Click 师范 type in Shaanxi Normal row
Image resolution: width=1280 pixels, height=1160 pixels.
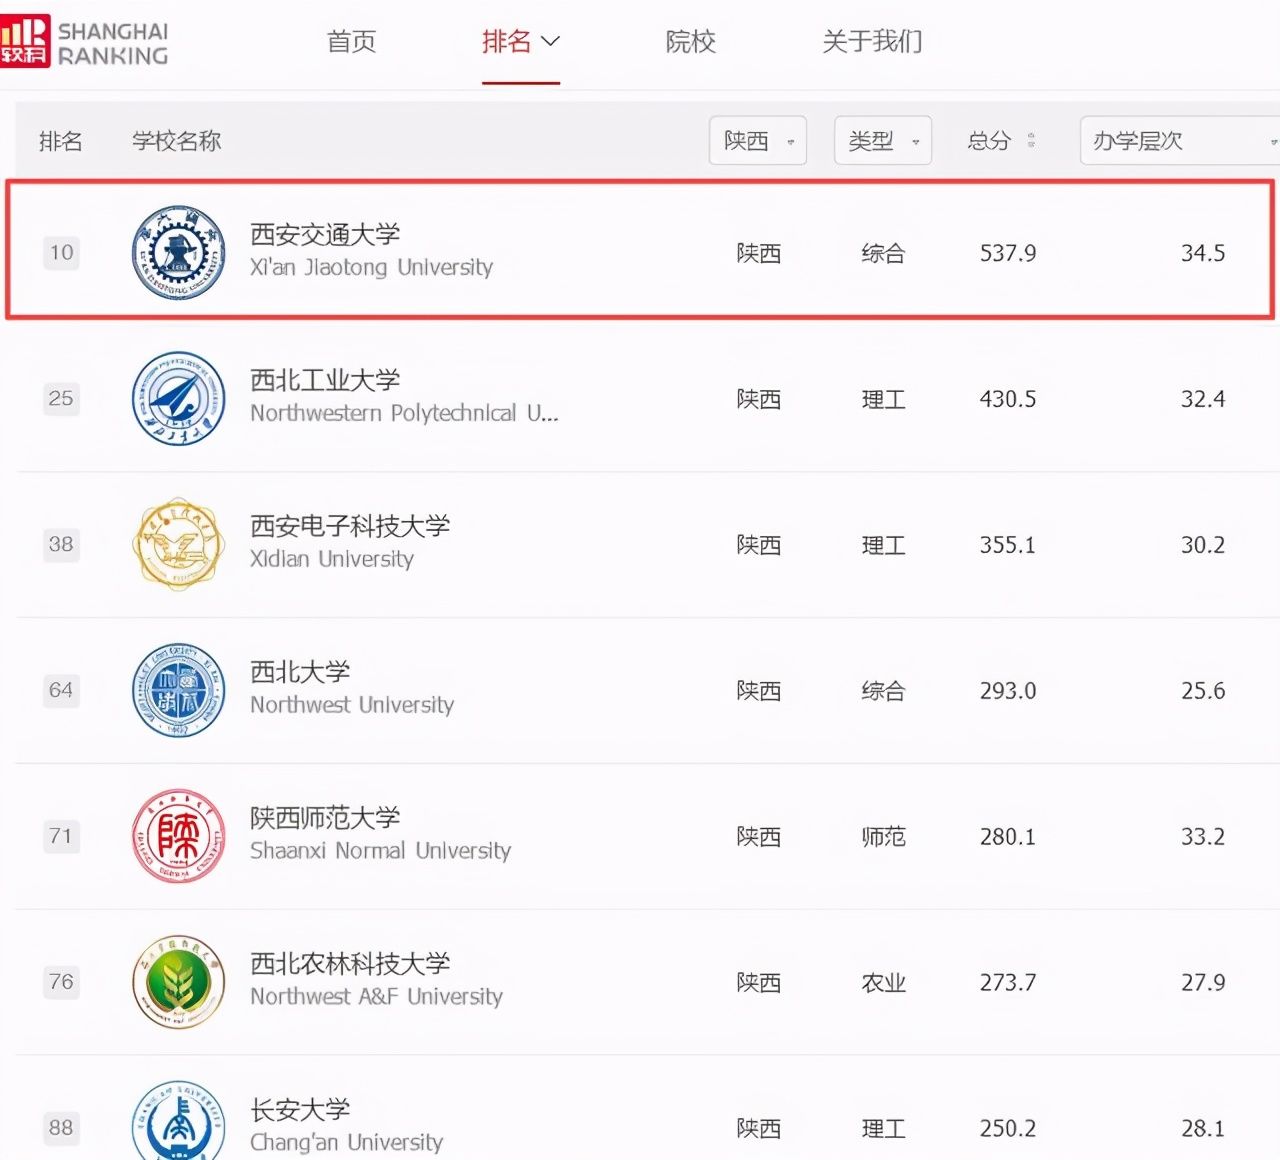coord(883,837)
